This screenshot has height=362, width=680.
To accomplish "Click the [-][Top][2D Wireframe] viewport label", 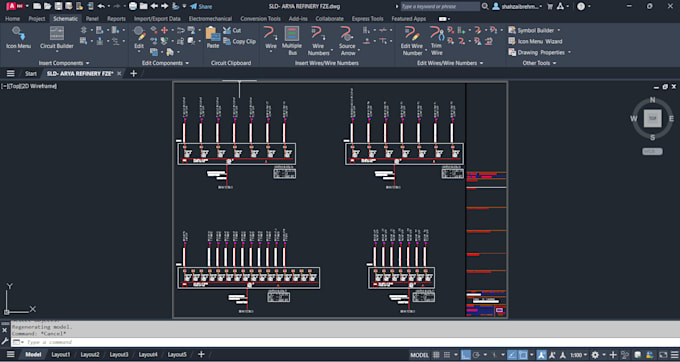I will 29,86.
